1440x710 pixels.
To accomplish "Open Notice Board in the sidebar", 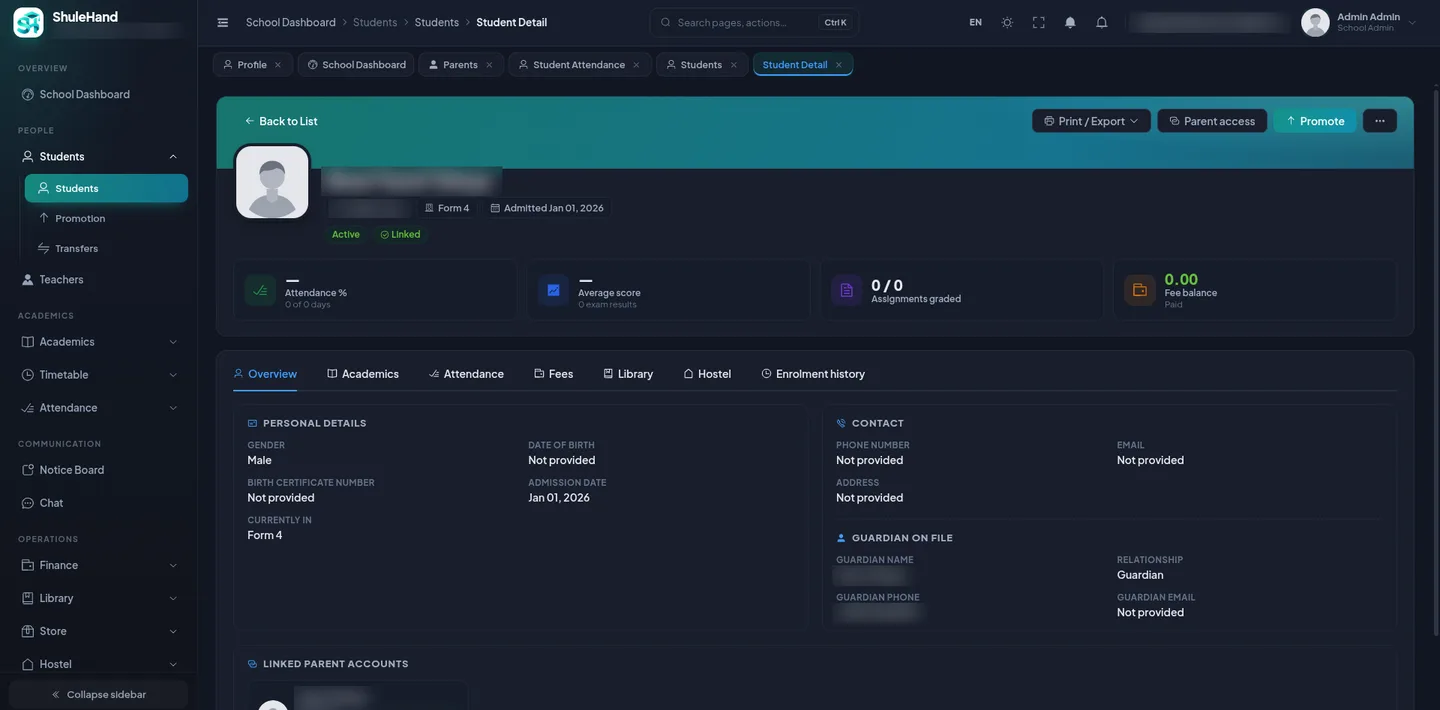I will [x=98, y=470].
